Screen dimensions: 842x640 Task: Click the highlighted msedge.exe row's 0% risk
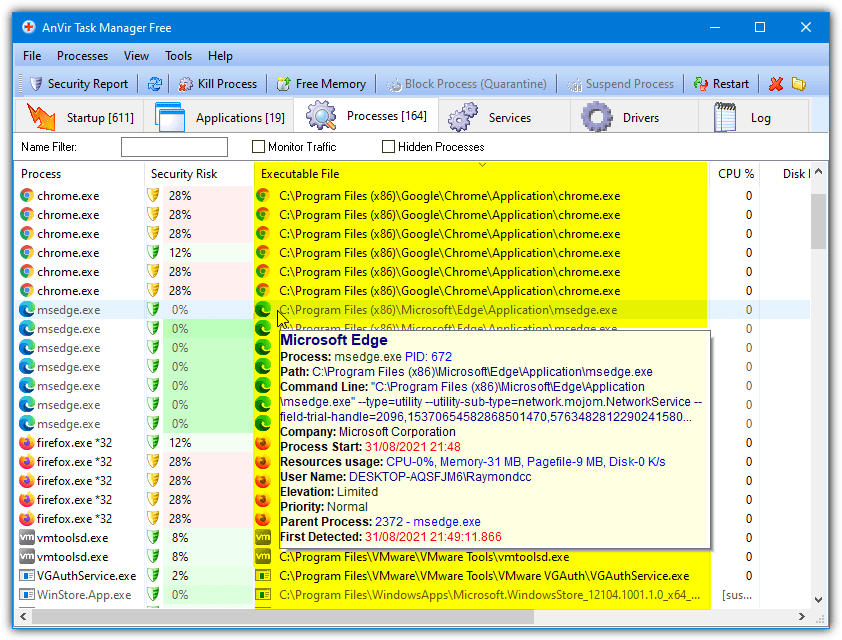180,310
